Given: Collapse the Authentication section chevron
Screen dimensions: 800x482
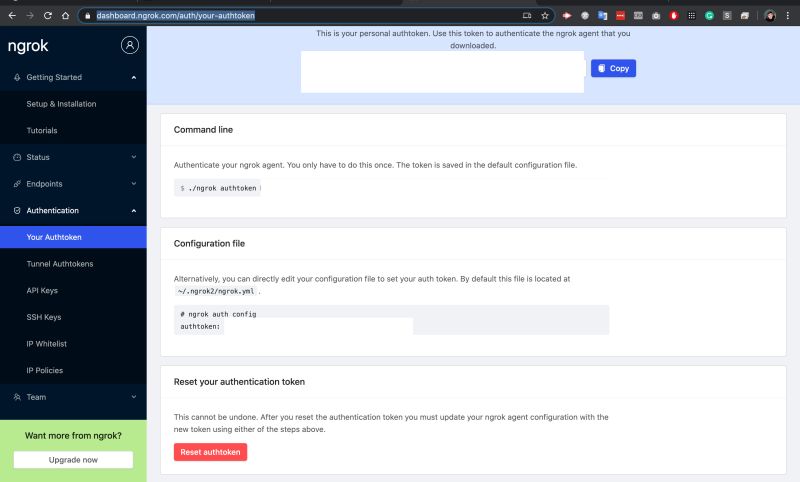Looking at the screenshot, I should pos(134,211).
